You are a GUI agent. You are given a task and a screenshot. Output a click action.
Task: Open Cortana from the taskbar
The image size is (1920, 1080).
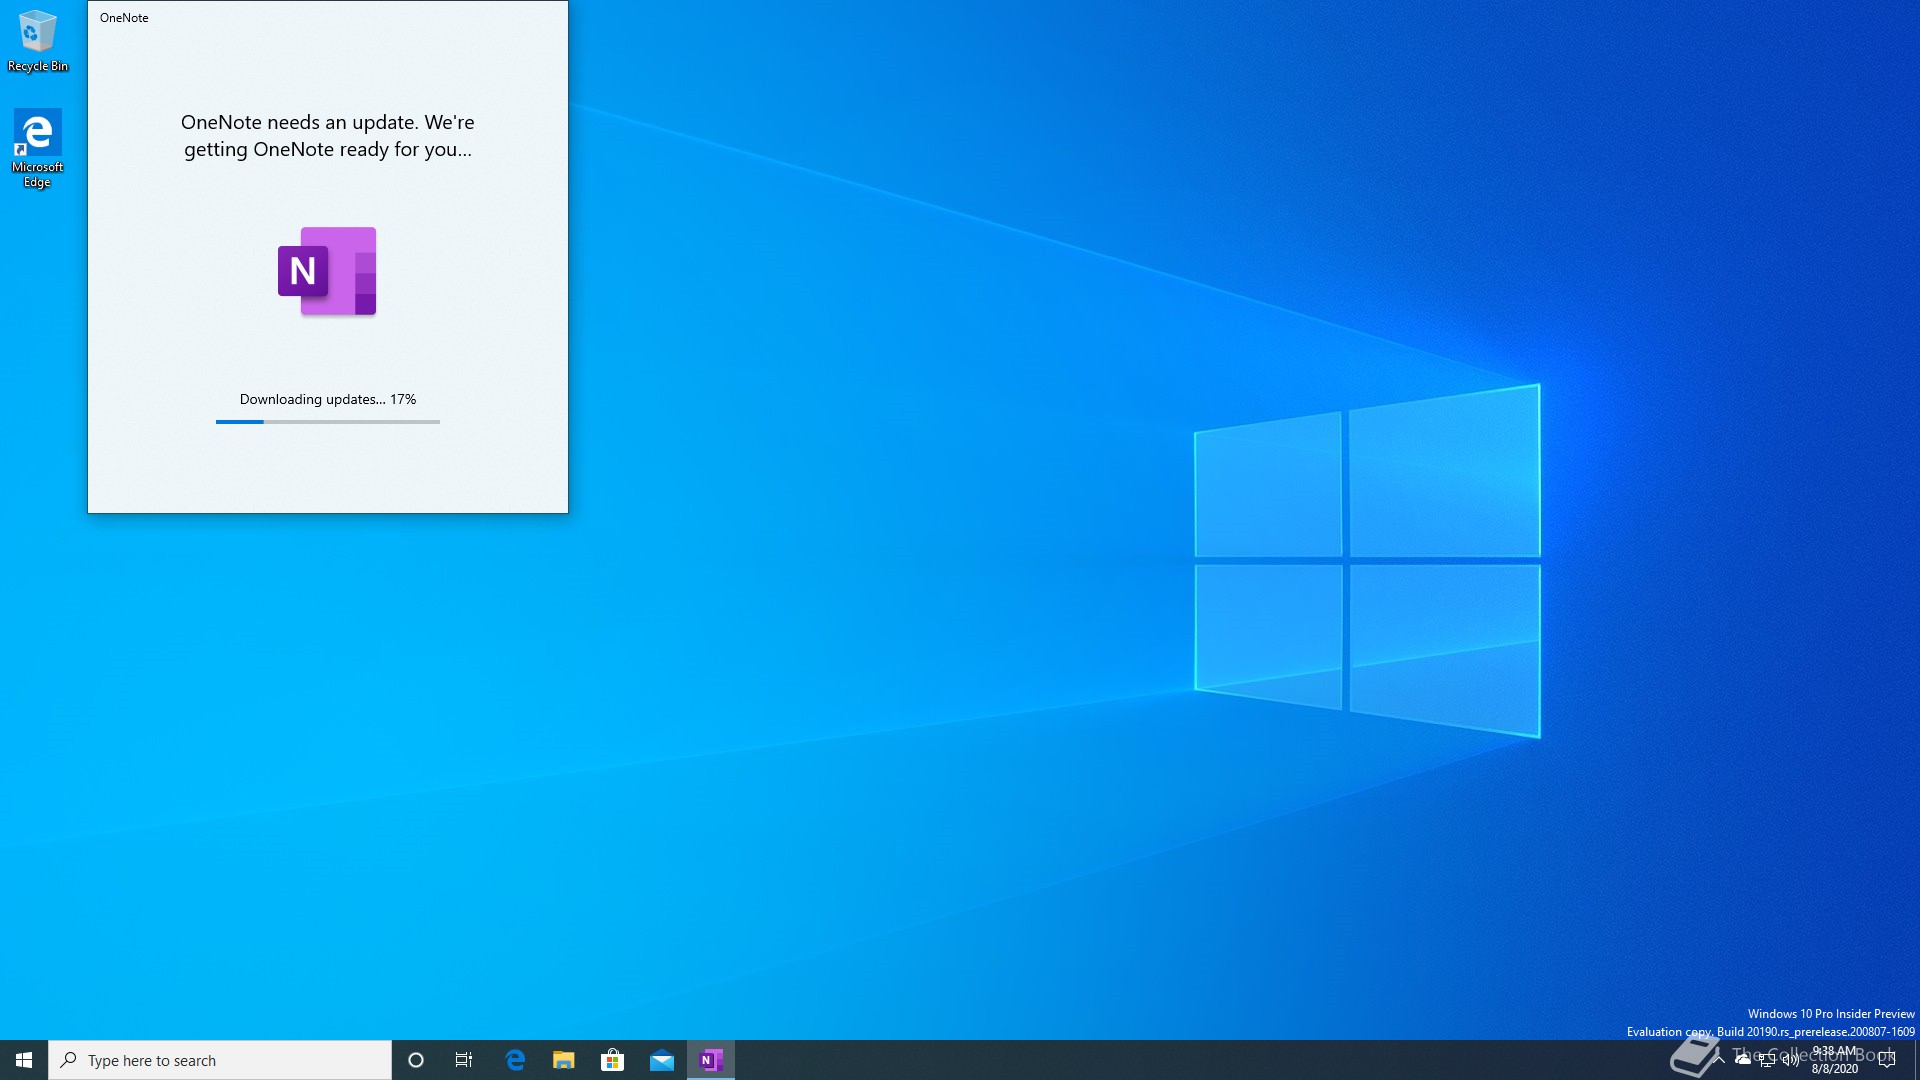416,1060
